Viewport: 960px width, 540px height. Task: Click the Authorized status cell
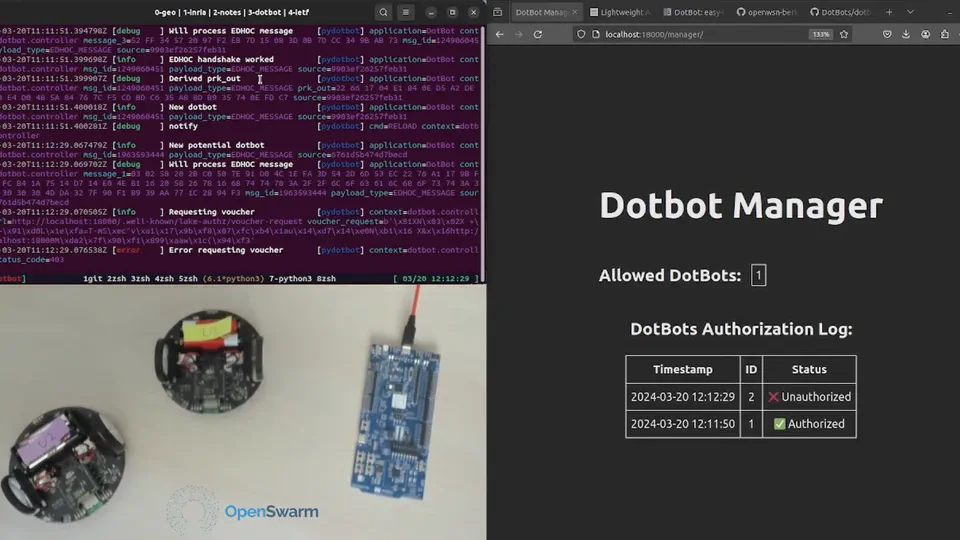(x=809, y=424)
